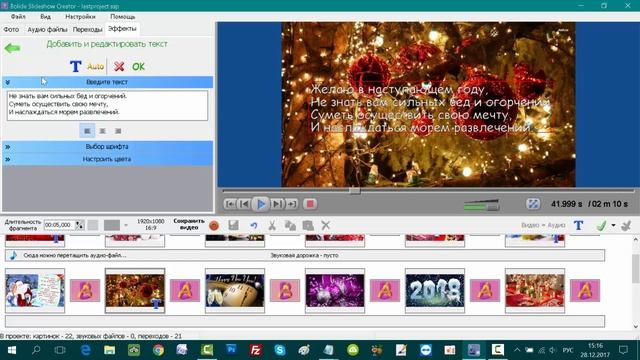Viewport: 640px width, 360px height.
Task: Open the grey background color dropdown arrow
Action: tap(126, 225)
